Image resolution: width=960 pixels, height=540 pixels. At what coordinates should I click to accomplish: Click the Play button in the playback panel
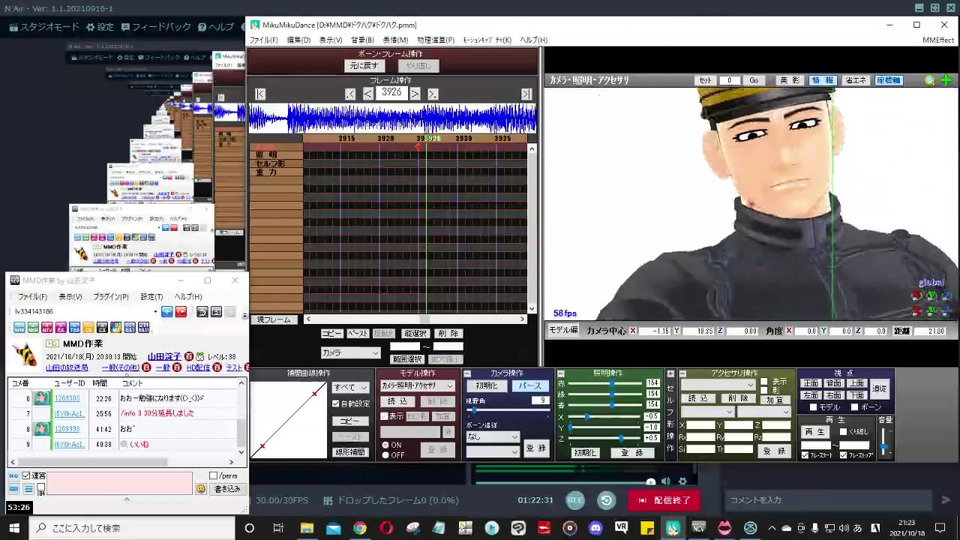pos(814,432)
